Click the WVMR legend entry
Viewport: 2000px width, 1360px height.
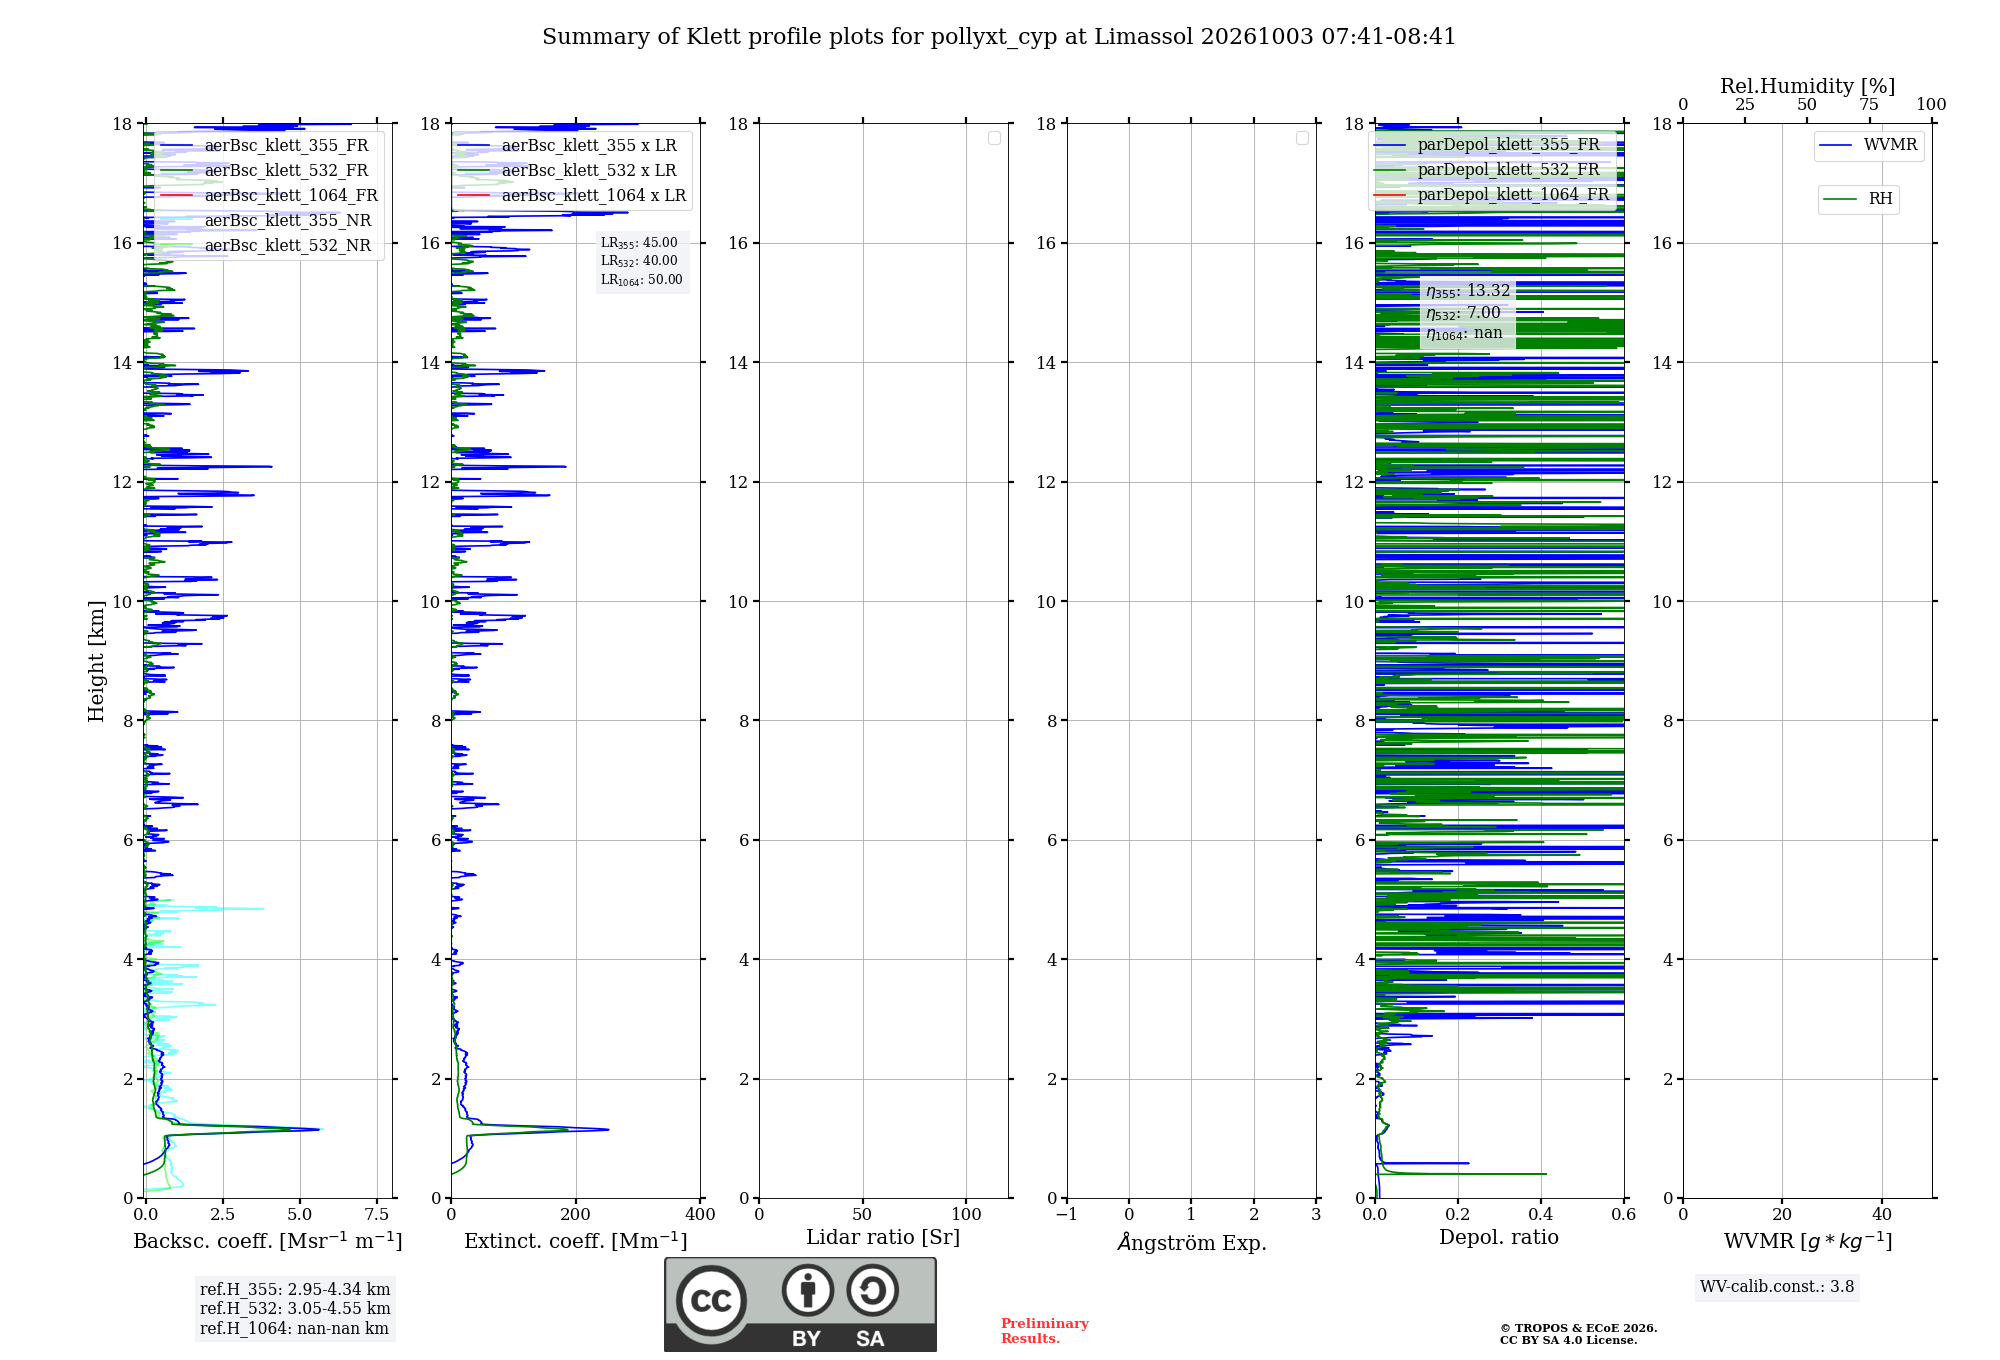click(x=1868, y=145)
